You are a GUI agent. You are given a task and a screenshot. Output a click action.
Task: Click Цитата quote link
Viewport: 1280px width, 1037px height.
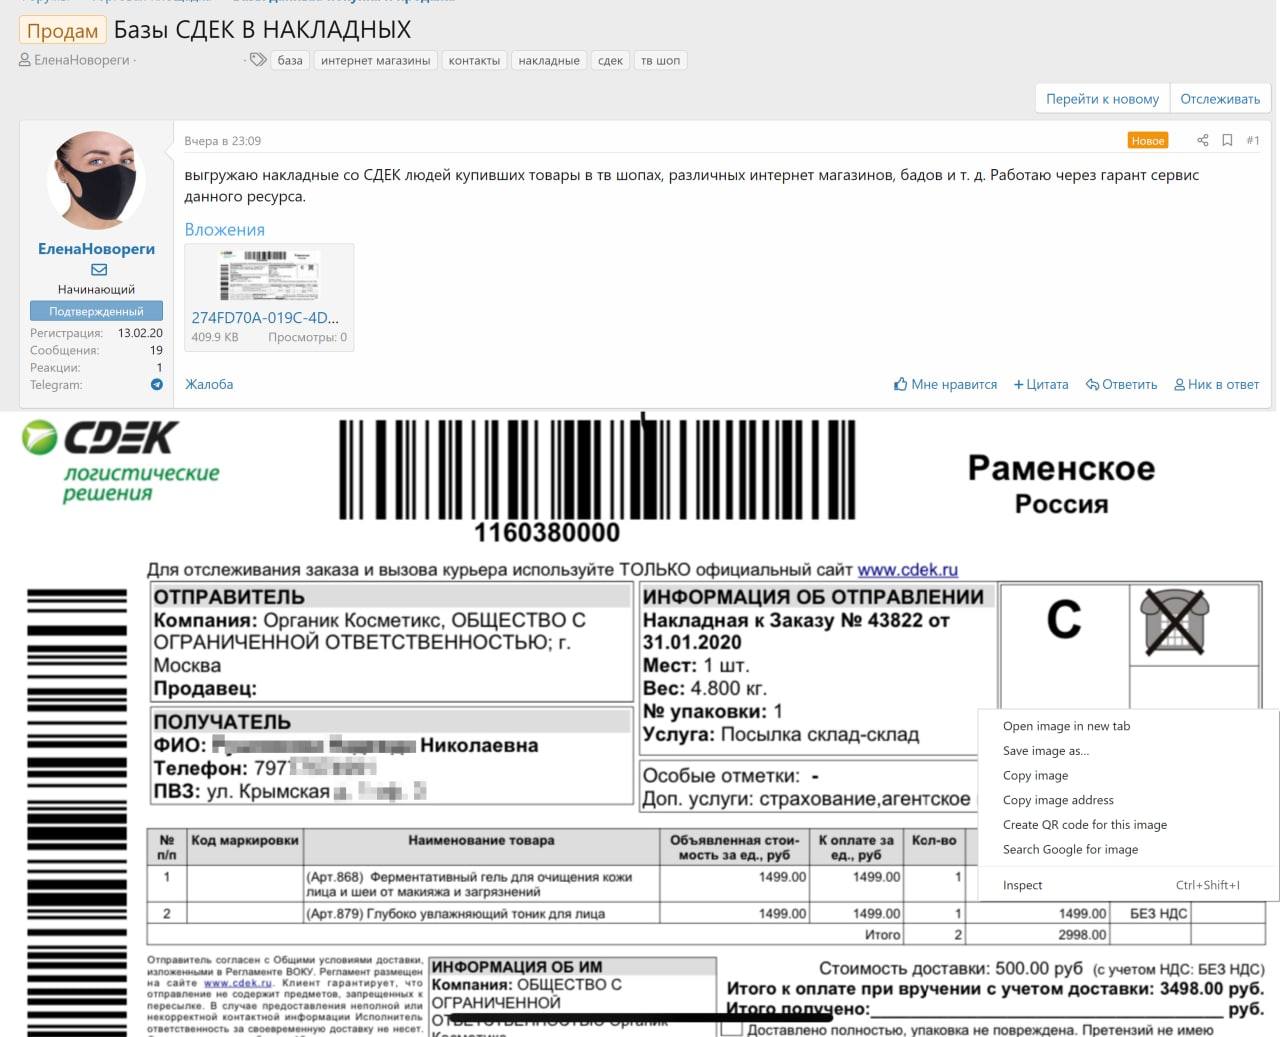(1041, 384)
